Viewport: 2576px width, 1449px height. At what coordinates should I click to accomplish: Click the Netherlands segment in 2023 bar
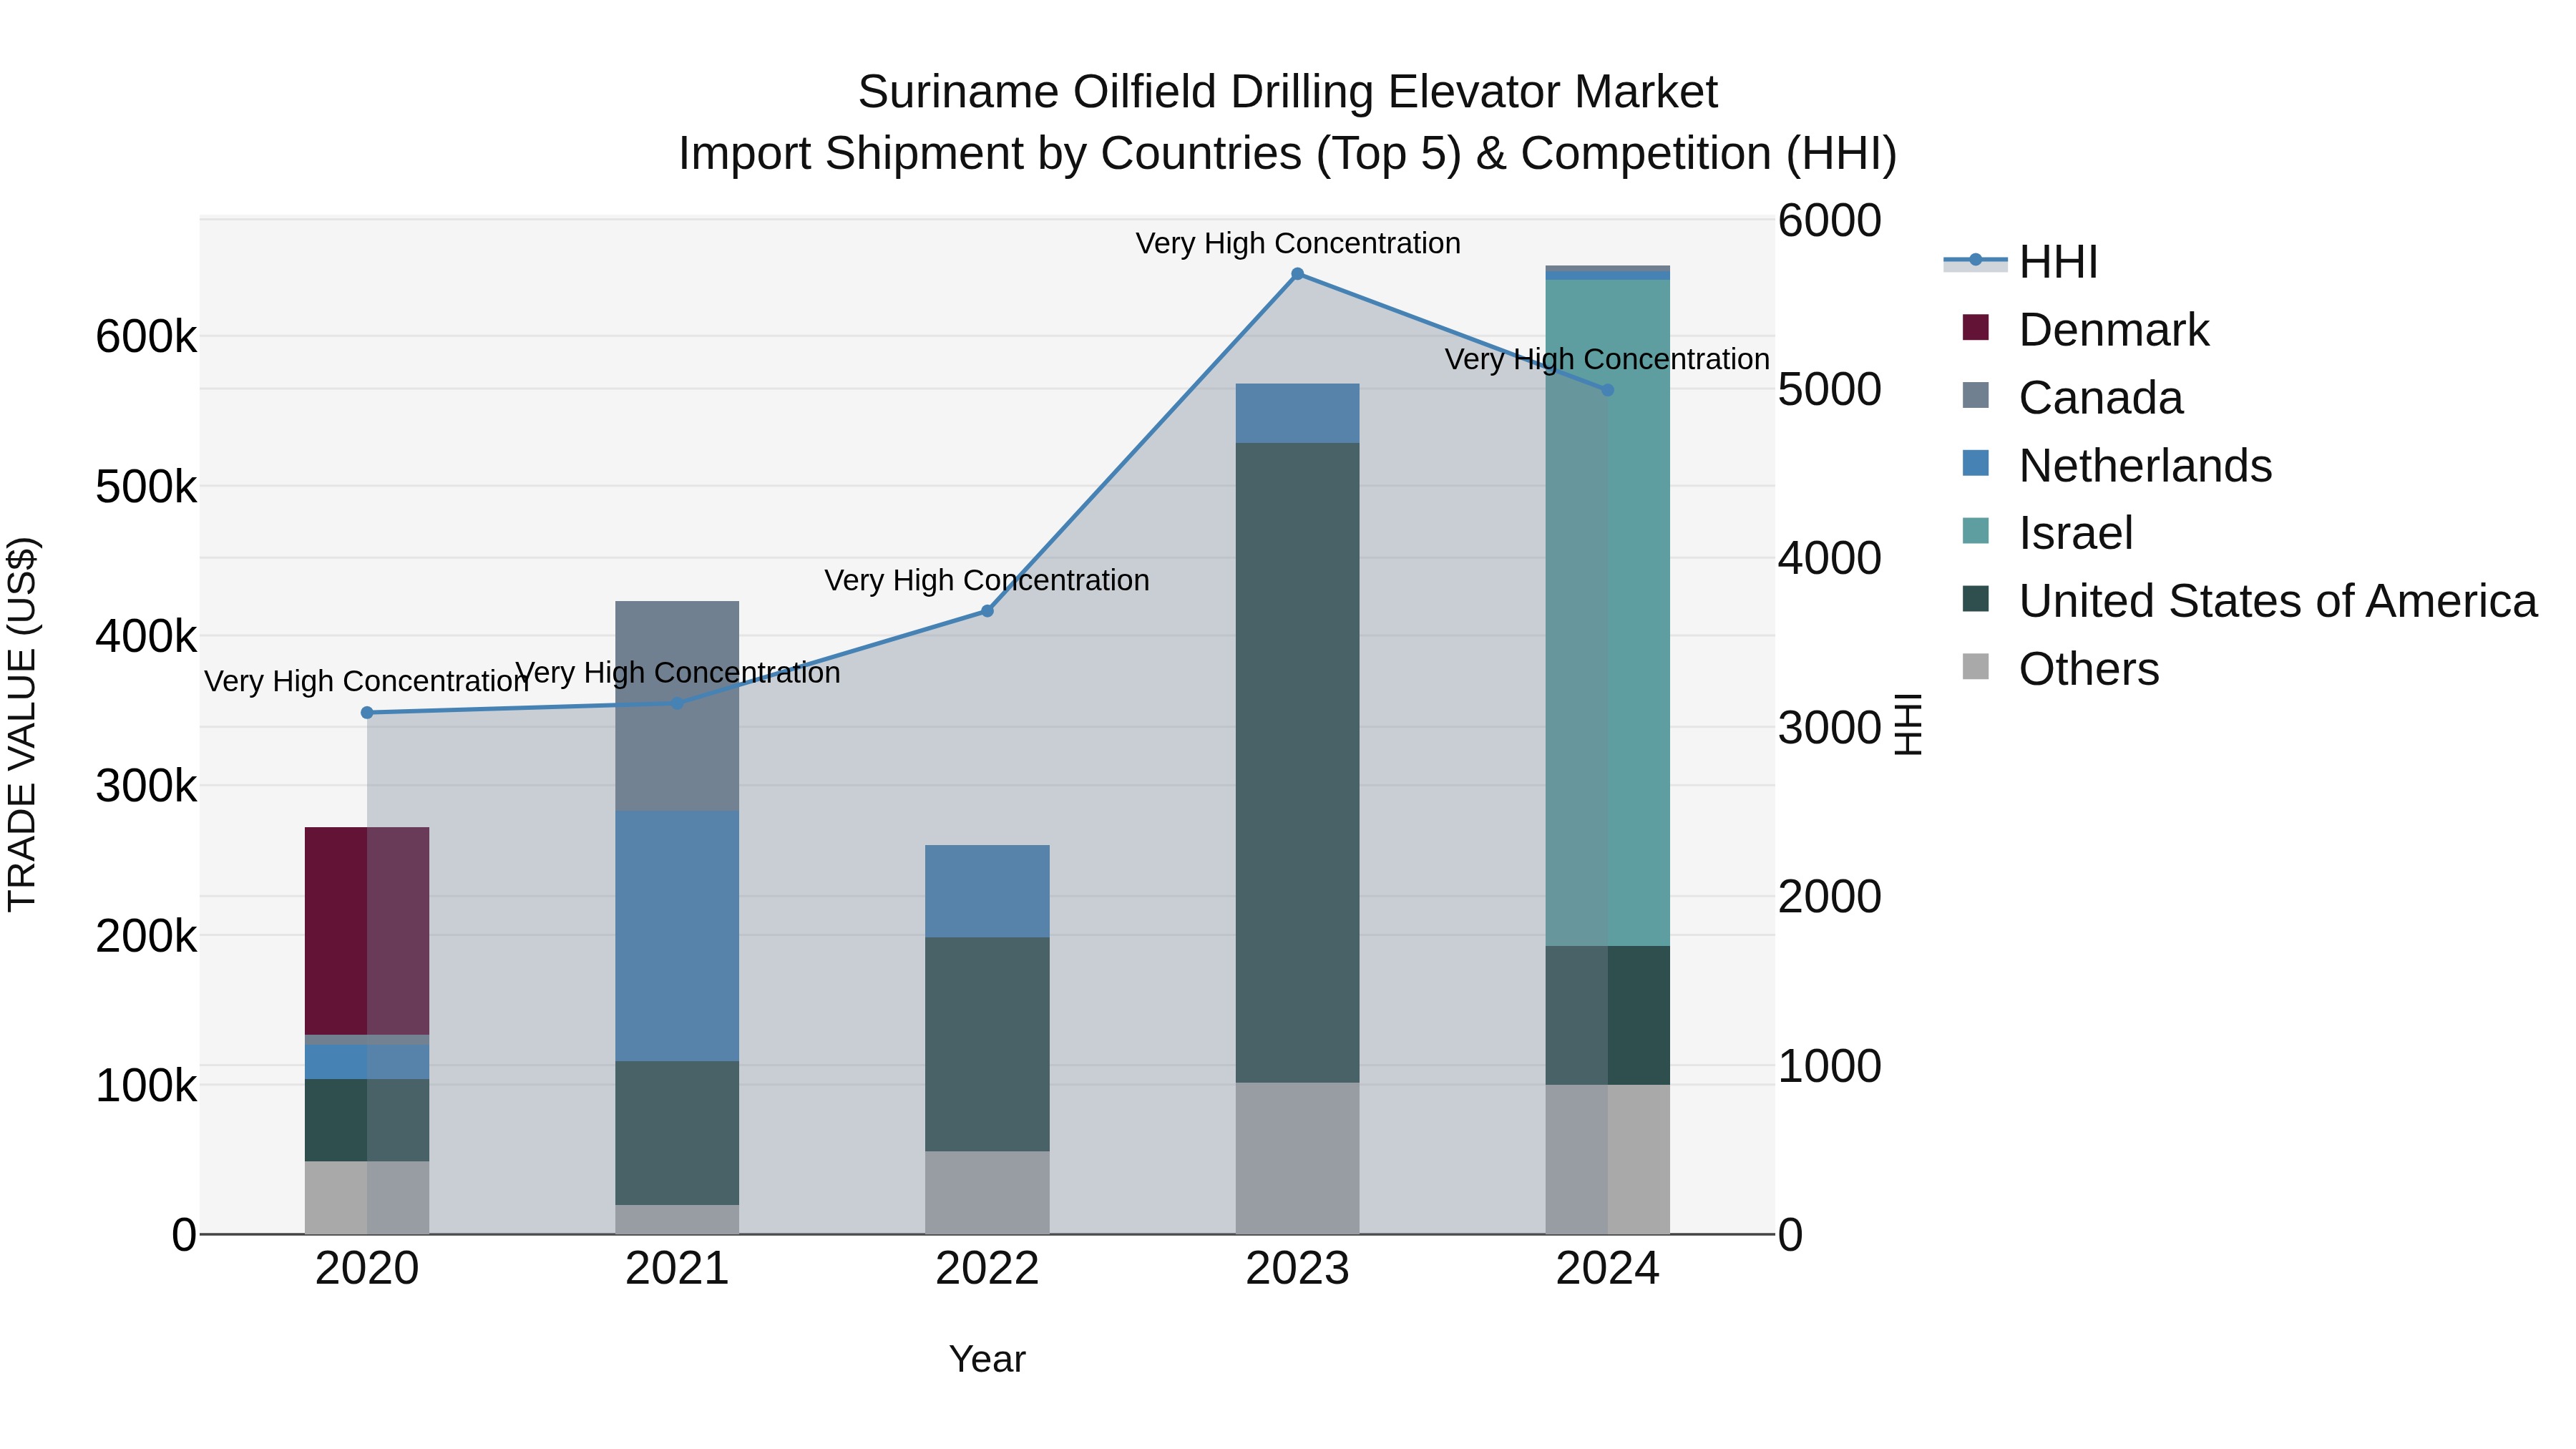click(1297, 413)
